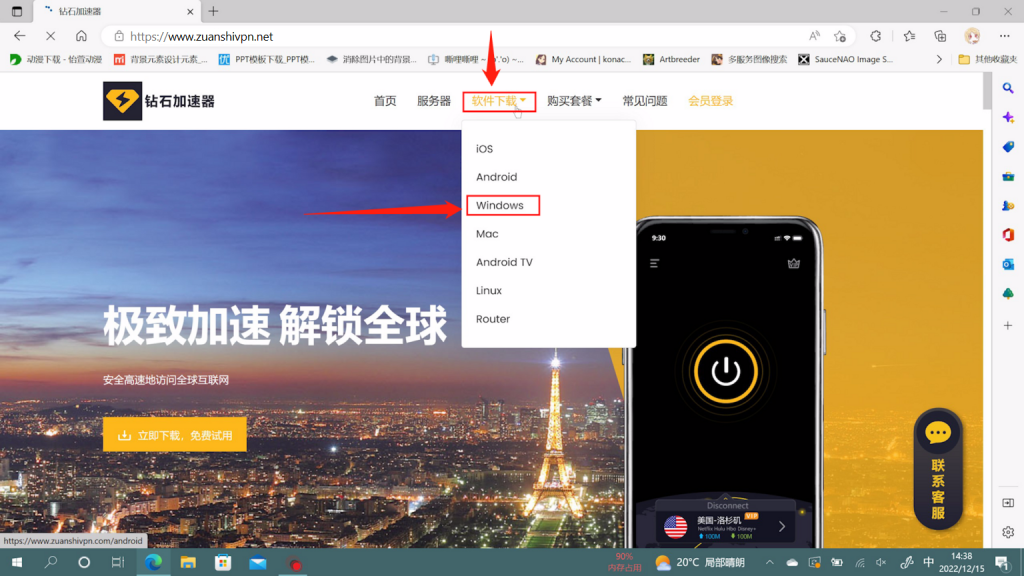Open the PPT模板下载 bookmark
The width and height of the screenshot is (1024, 576).
click(x=266, y=59)
